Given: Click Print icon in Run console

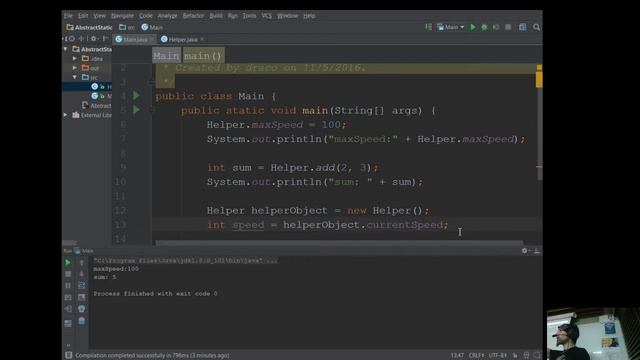Looking at the screenshot, I should click(82, 309).
